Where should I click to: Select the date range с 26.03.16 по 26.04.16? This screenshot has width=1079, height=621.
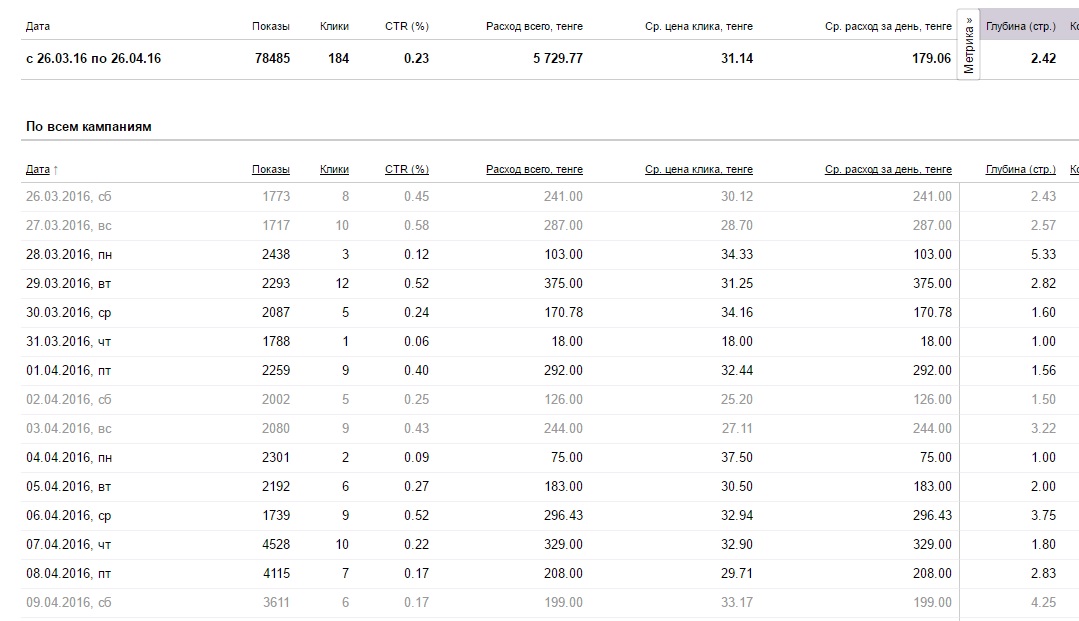(93, 59)
